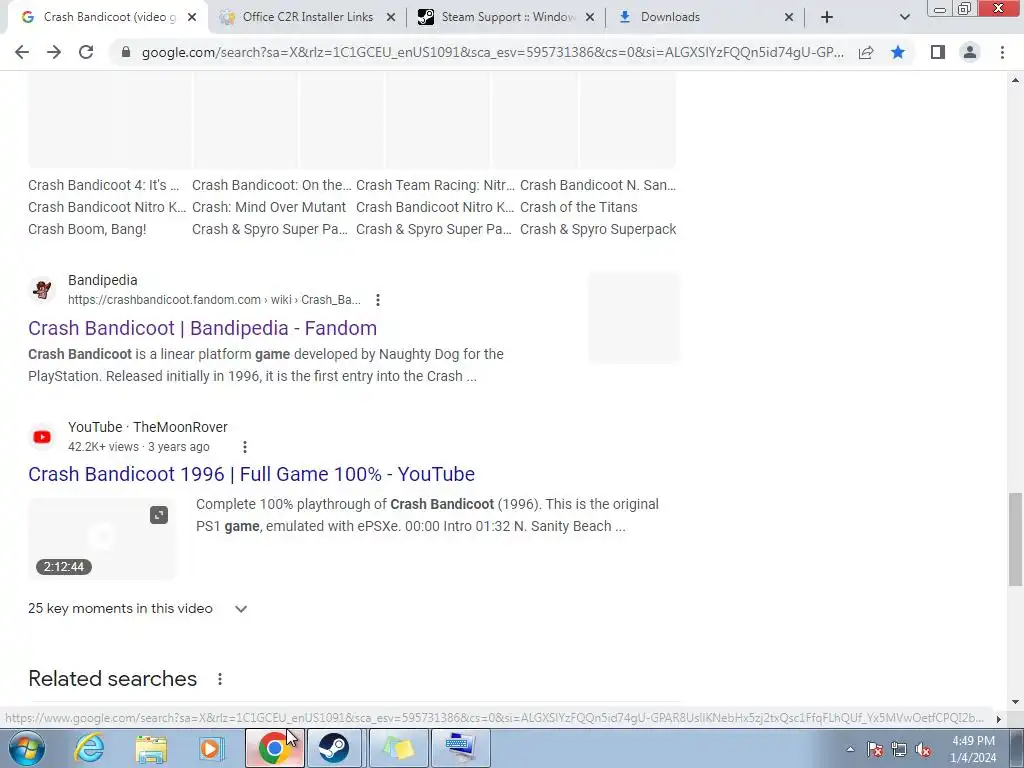Switch to the Office C2R Installer Links tab
The height and width of the screenshot is (768, 1024).
307,17
